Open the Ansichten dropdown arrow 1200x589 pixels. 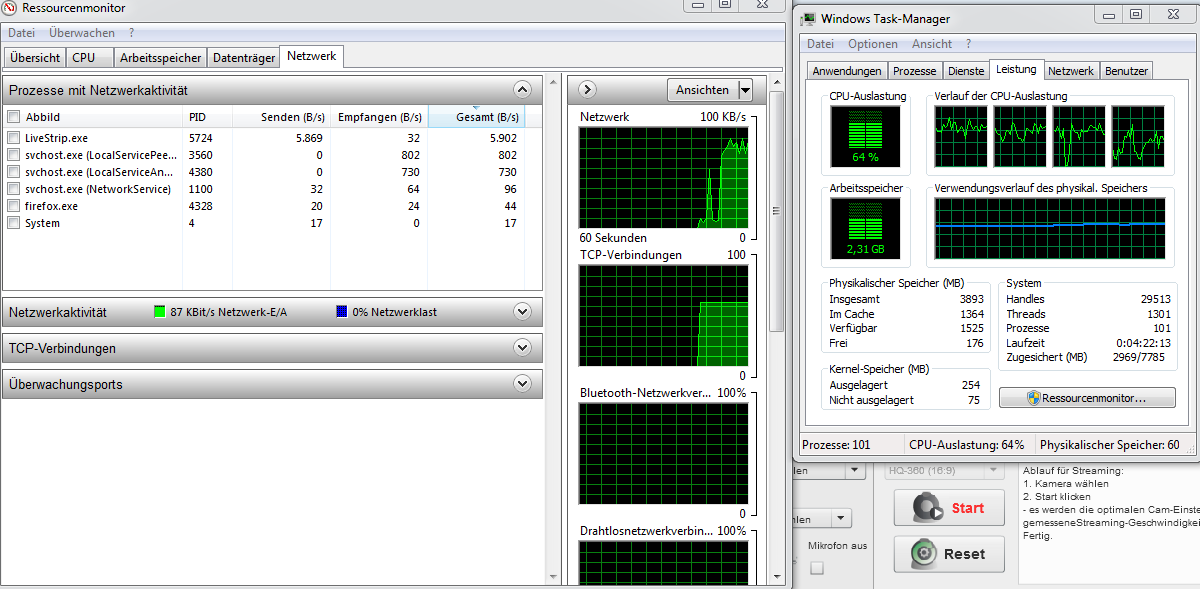(745, 90)
